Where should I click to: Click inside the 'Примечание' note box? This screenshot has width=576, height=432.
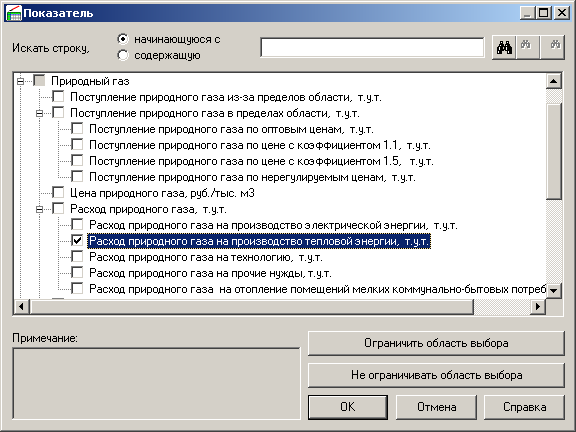pyautogui.click(x=156, y=384)
